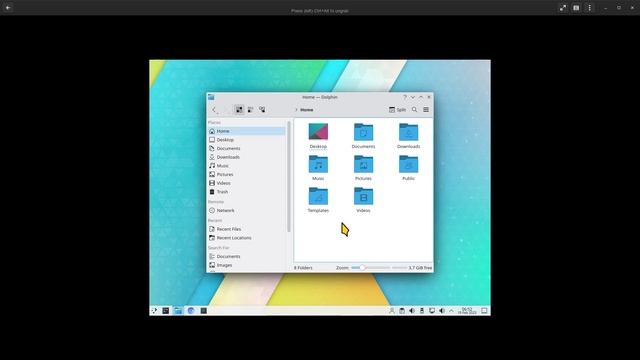Click the free disk space bar in the status bar
The height and width of the screenshot is (360, 640).
tap(399, 268)
